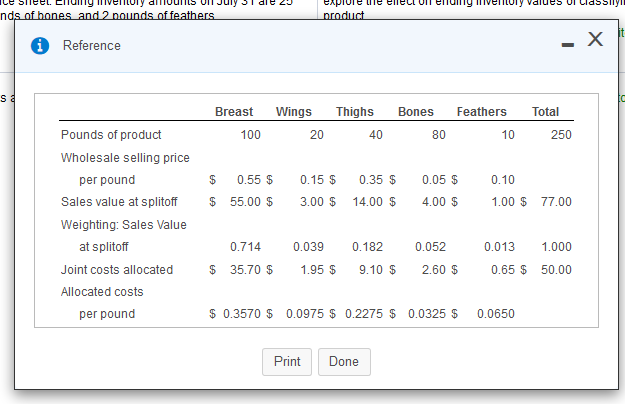
Task: Click the Allocated costs label
Action: (x=102, y=292)
